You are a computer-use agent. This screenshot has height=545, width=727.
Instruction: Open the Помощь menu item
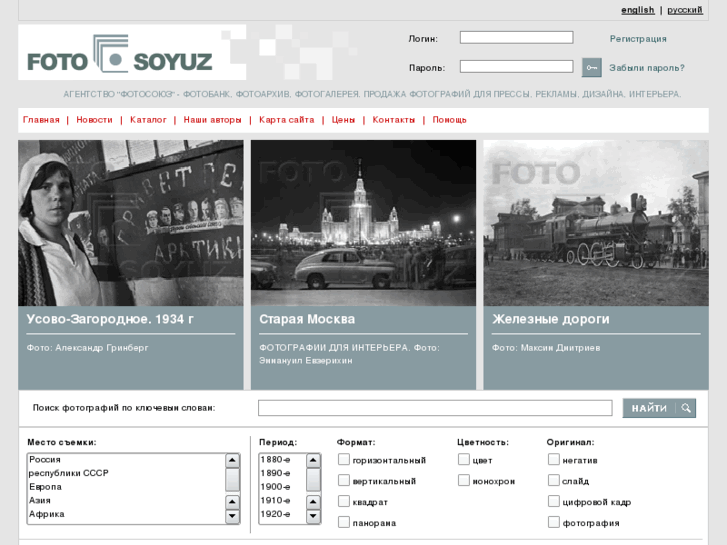449,120
